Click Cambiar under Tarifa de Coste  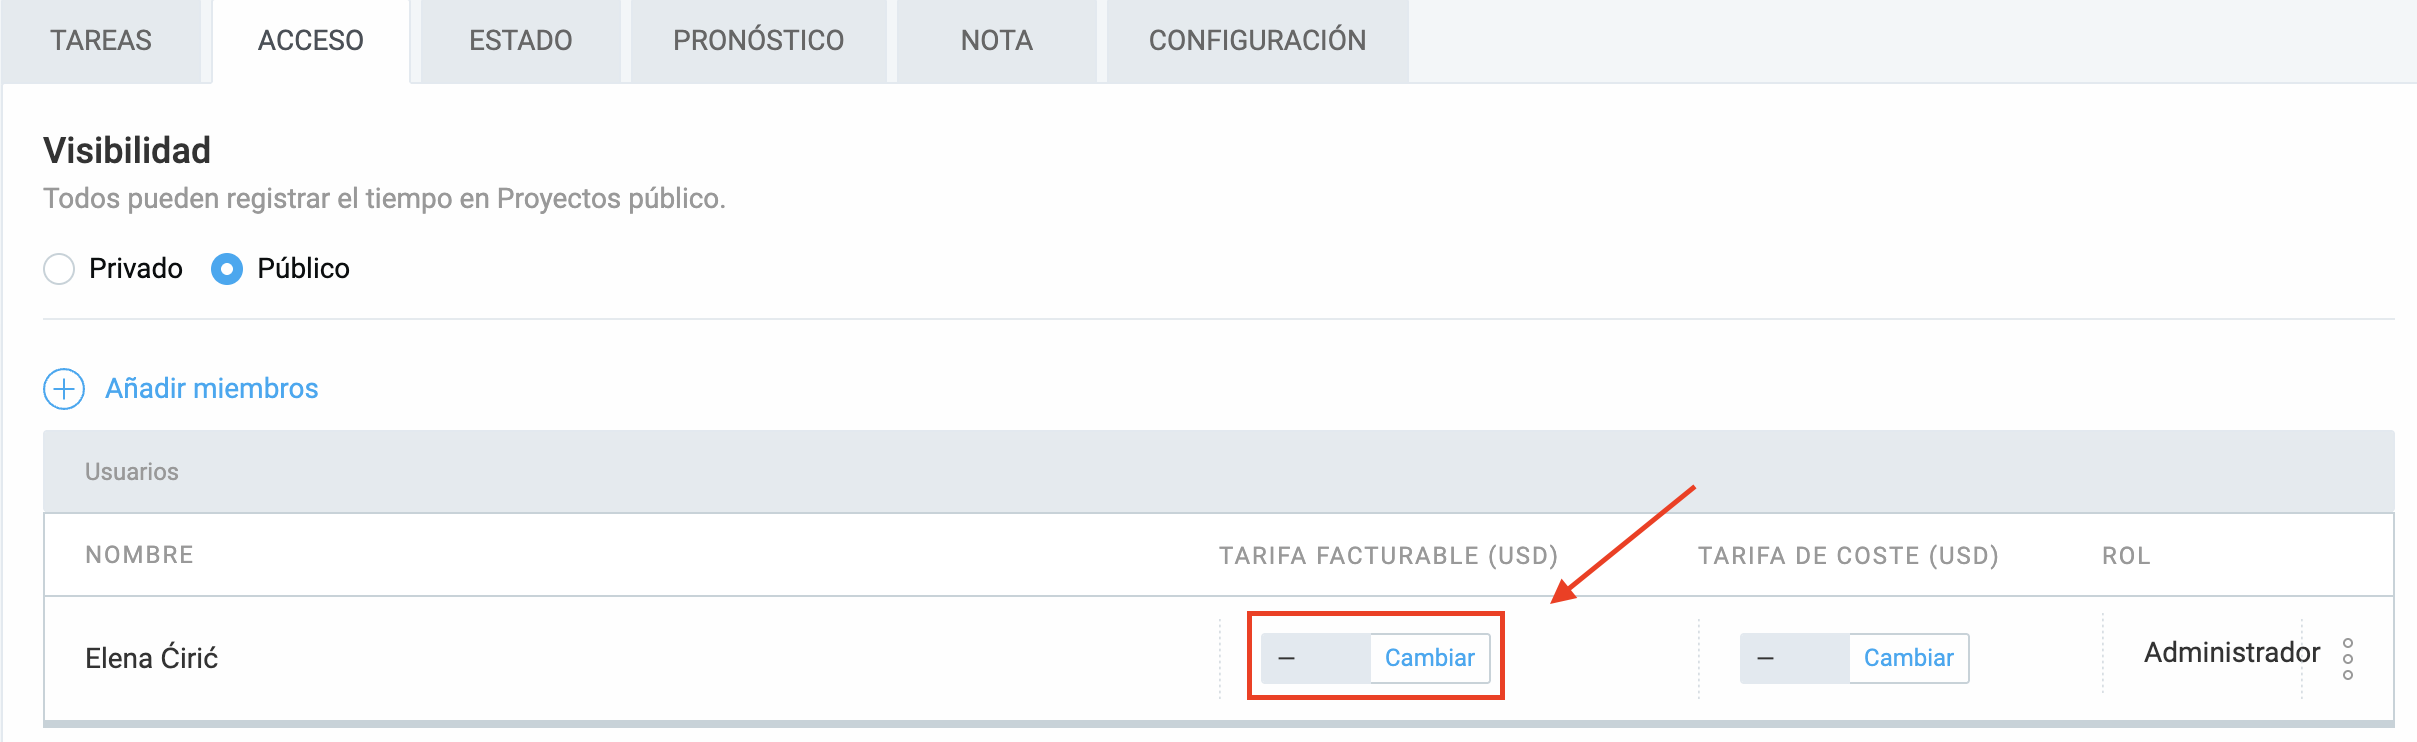click(x=1908, y=658)
